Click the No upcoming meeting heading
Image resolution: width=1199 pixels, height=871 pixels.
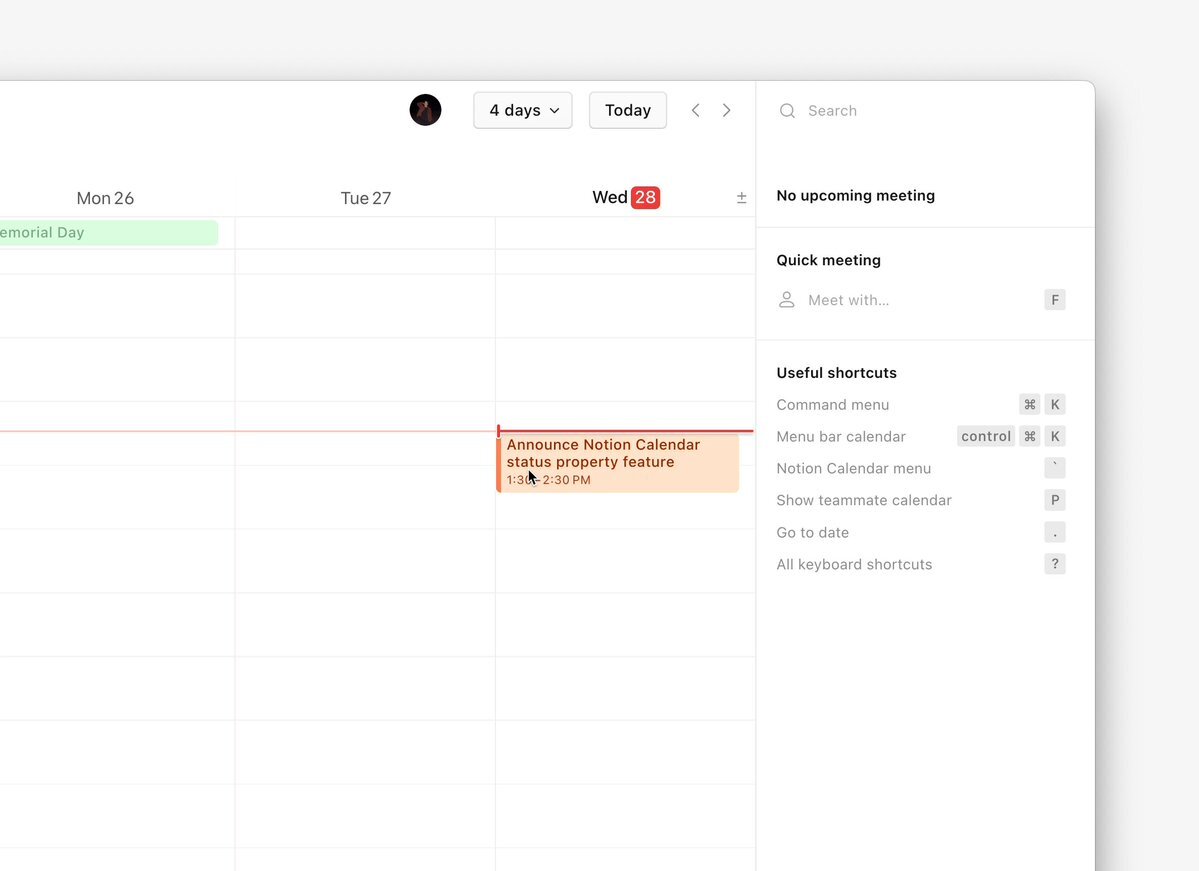(x=856, y=196)
